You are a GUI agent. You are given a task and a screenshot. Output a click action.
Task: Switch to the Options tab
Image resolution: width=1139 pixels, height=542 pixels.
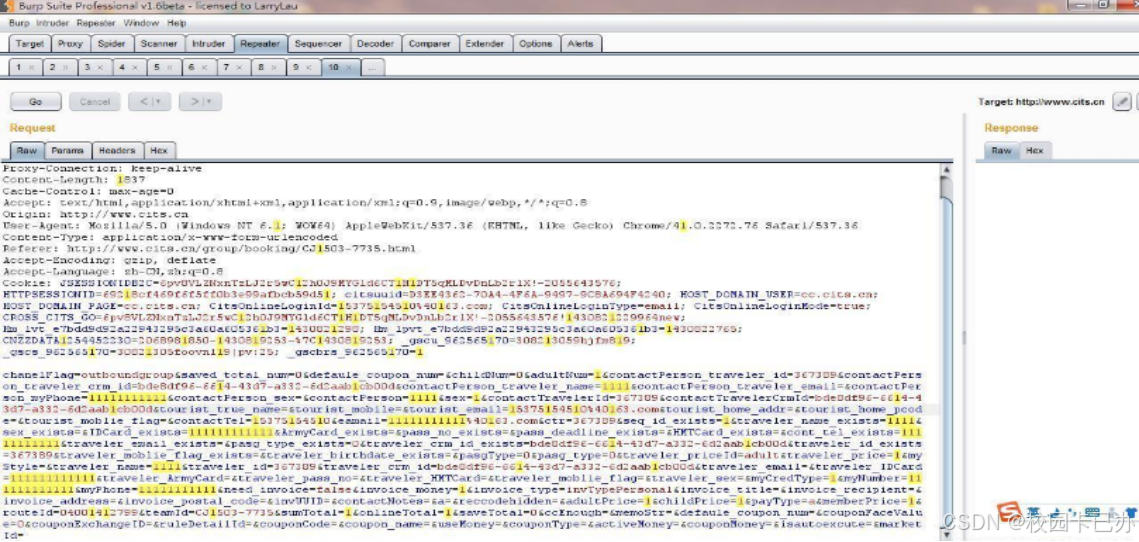point(535,44)
